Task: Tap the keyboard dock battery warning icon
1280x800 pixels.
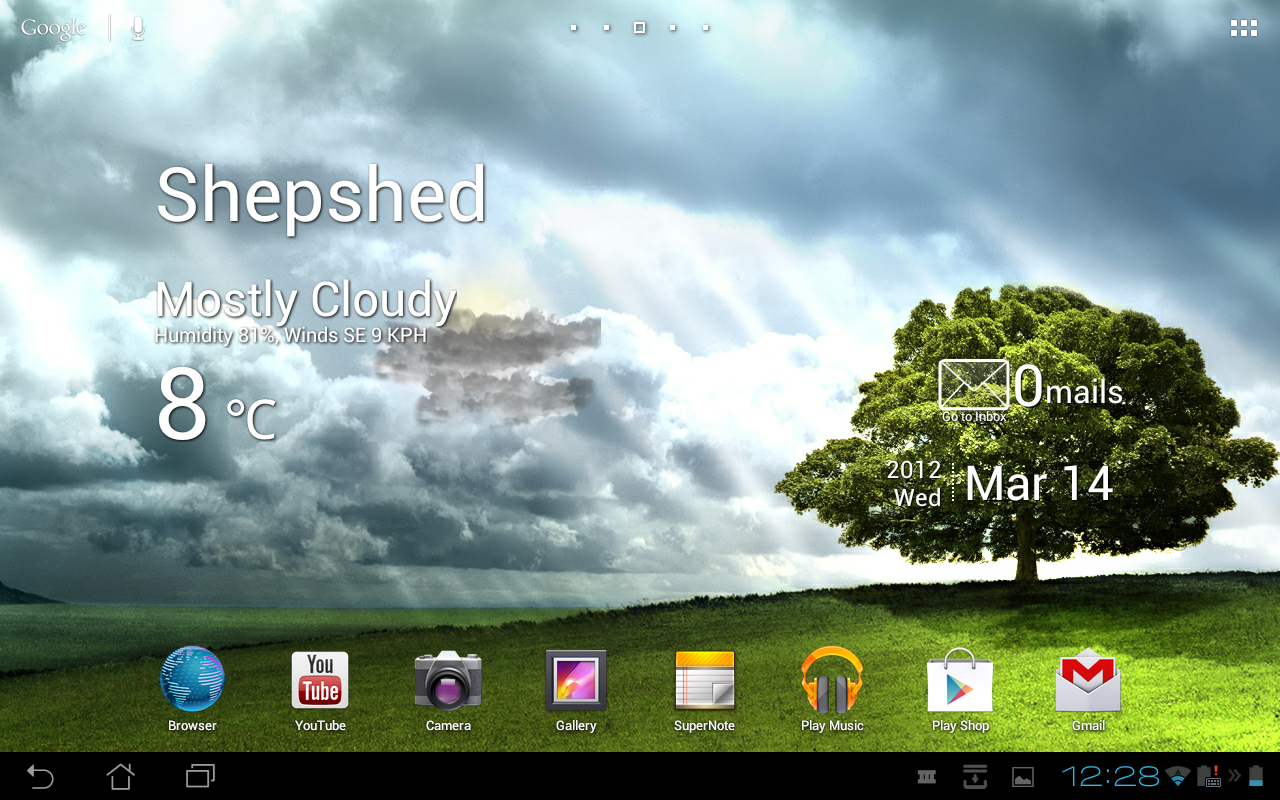Action: point(1208,776)
